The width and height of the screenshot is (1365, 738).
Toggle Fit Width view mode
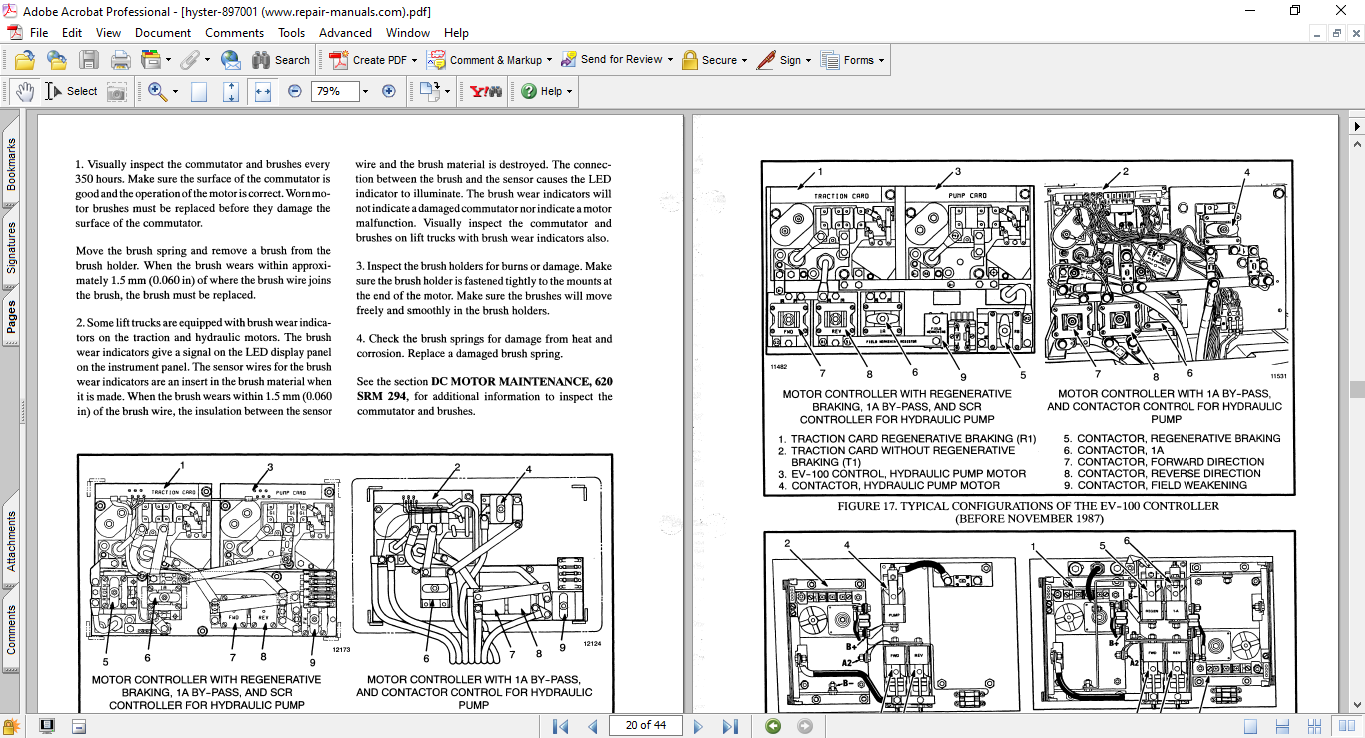[263, 91]
